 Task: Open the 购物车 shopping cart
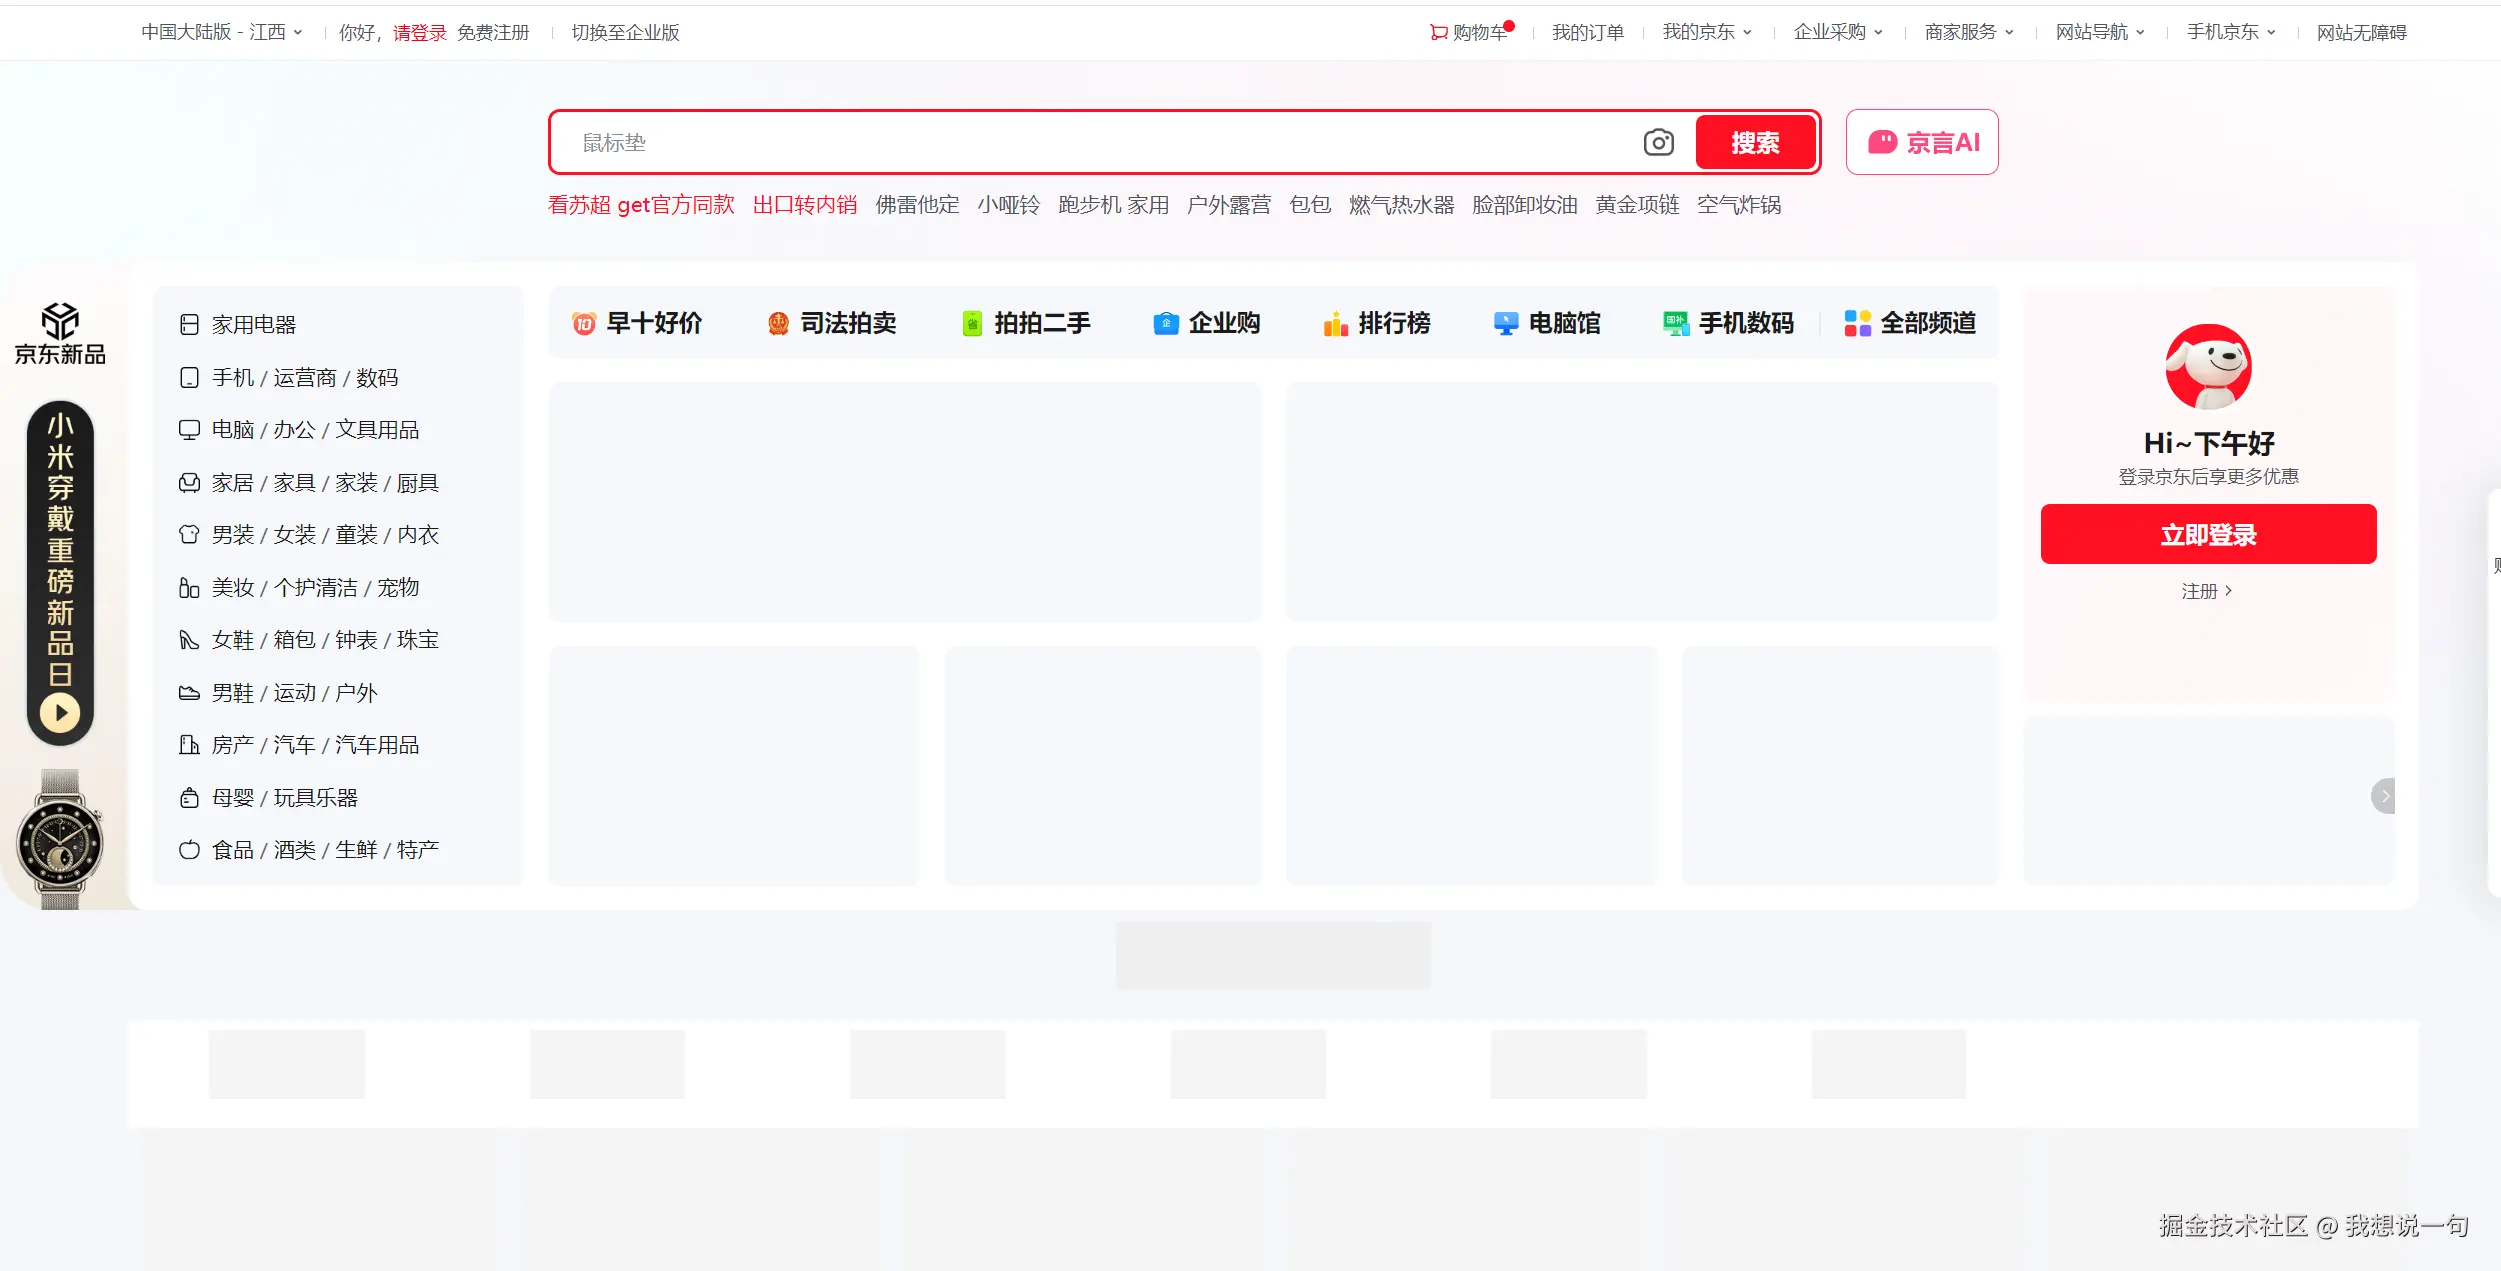pos(1468,32)
